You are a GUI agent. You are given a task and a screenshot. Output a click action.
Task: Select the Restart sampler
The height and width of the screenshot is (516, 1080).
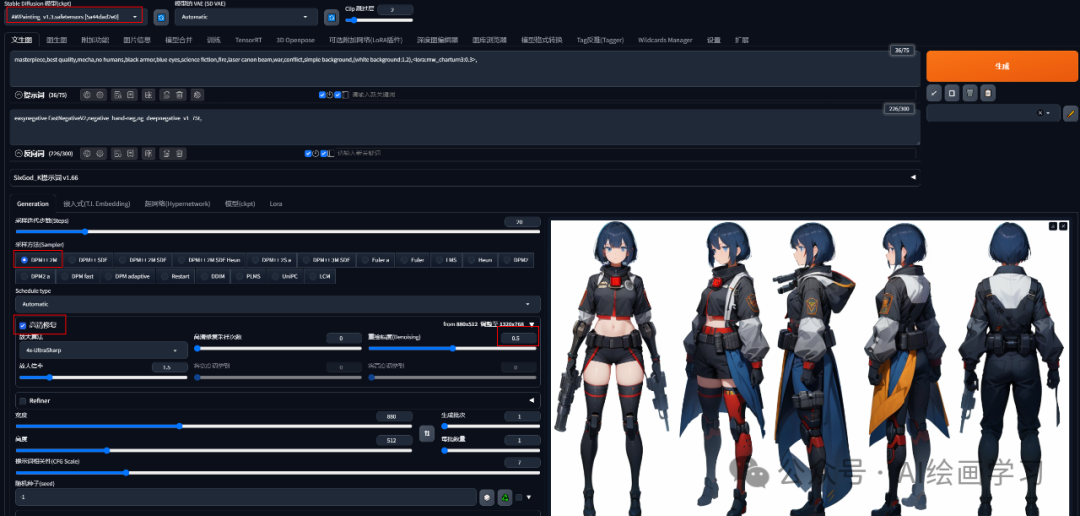point(175,276)
